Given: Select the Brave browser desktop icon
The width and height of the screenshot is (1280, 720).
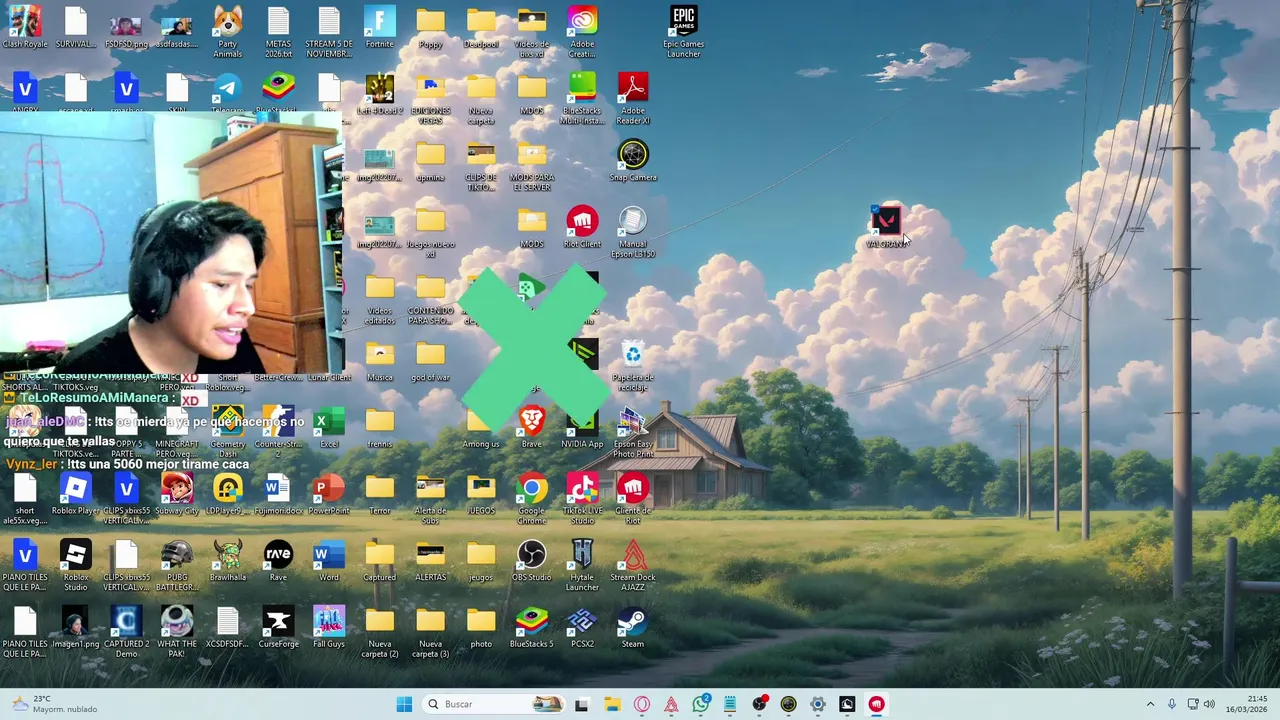Looking at the screenshot, I should tap(532, 427).
